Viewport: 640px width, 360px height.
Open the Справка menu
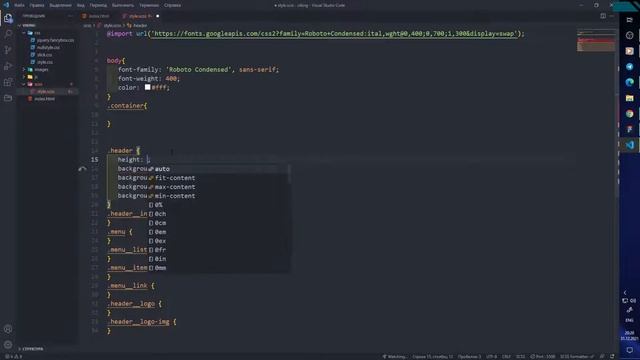click(173, 5)
